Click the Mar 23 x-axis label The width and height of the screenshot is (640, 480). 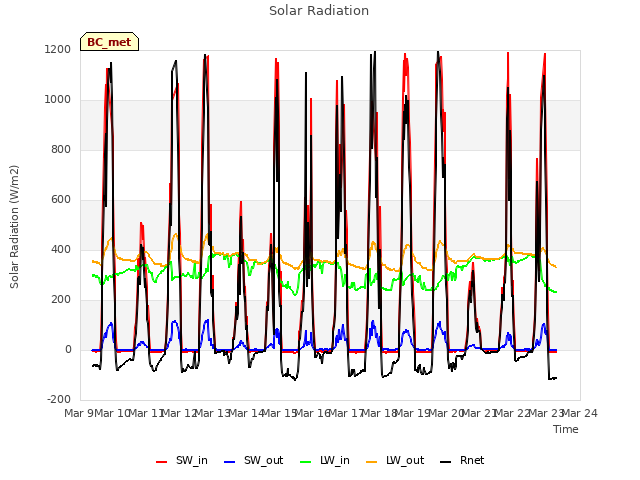pos(547,413)
